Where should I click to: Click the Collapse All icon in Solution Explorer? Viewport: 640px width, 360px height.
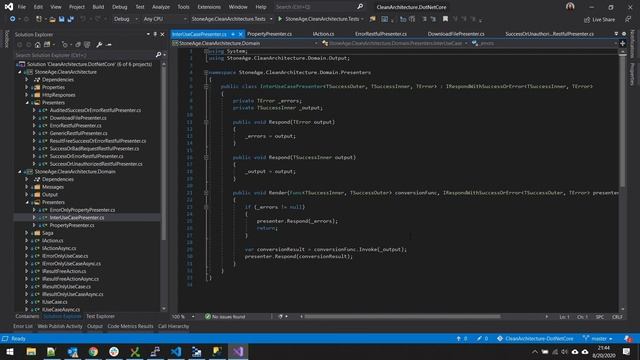[x=78, y=44]
